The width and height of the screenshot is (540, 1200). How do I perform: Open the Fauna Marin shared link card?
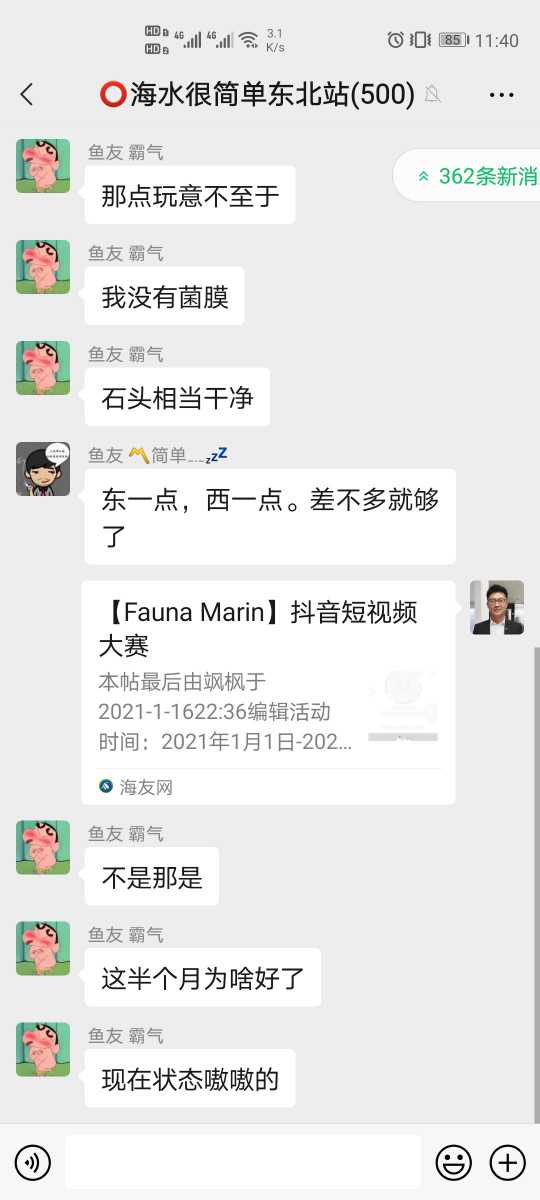(x=268, y=692)
